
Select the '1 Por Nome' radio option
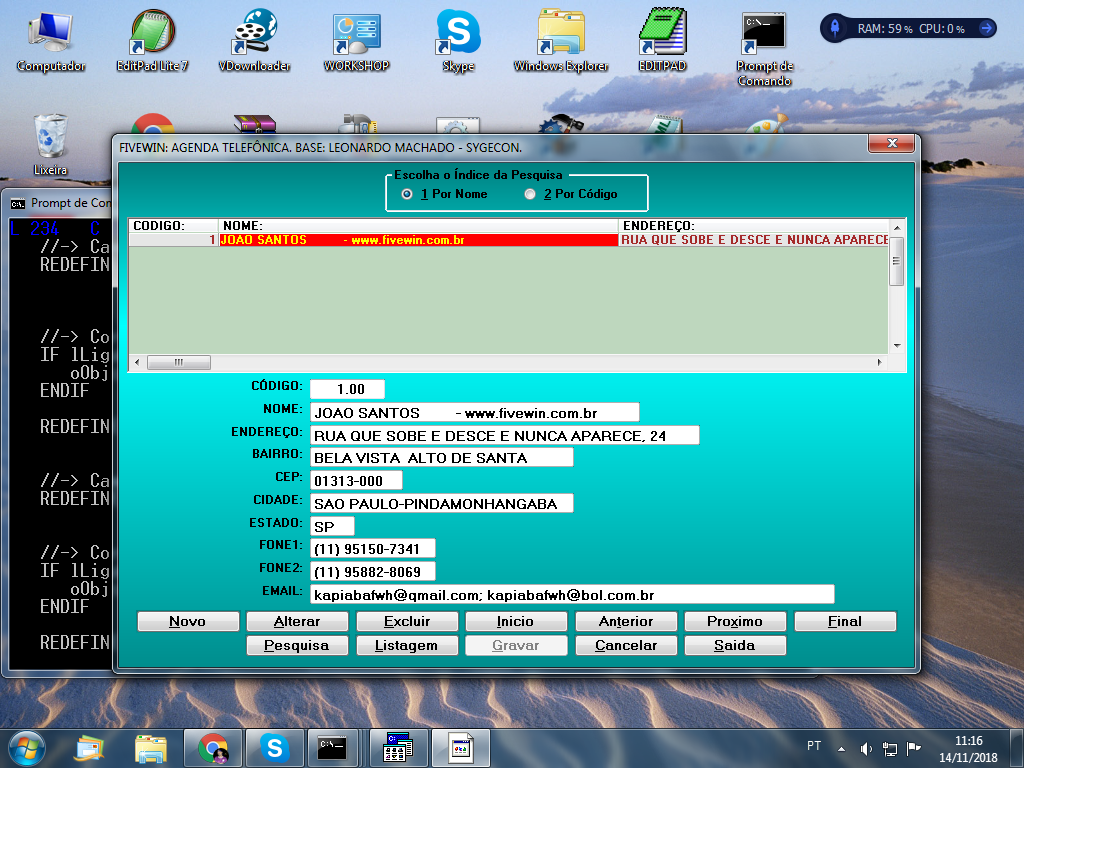(407, 194)
